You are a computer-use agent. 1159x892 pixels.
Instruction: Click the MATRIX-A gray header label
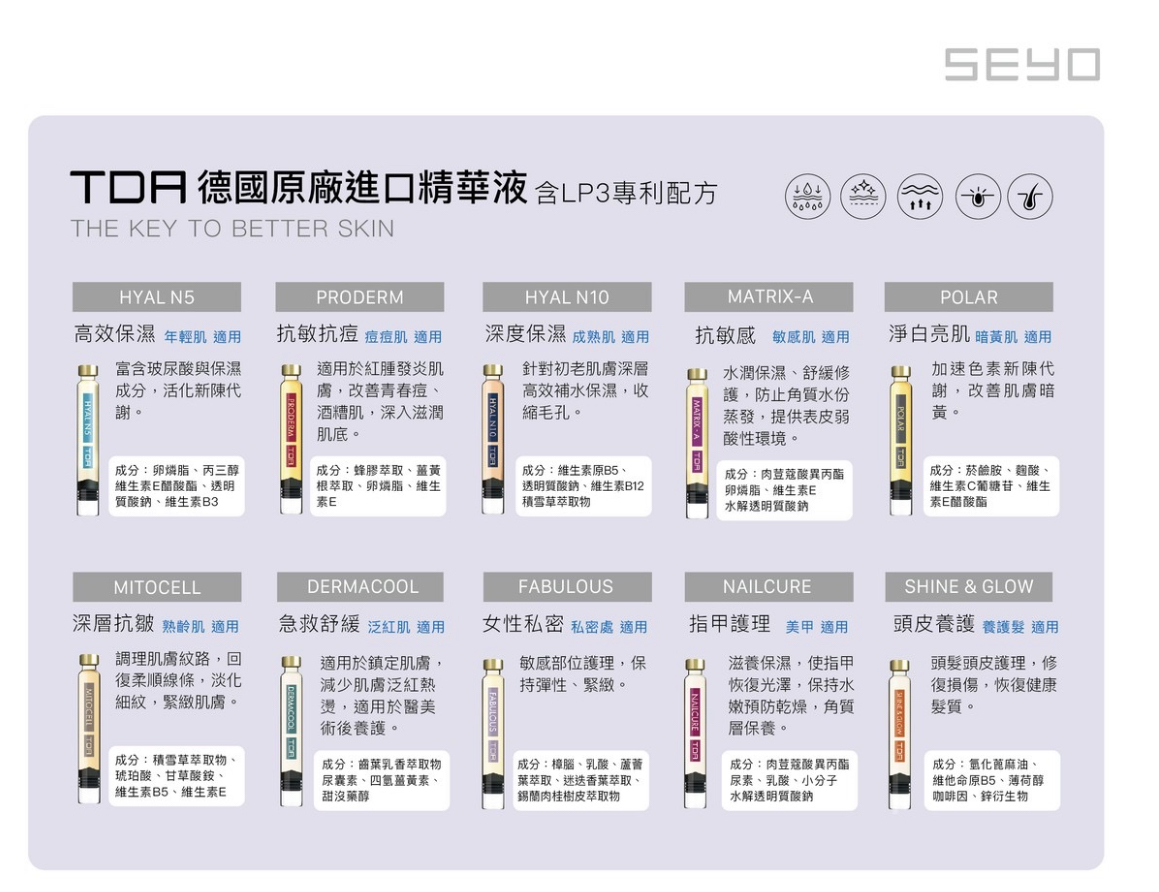pyautogui.click(x=769, y=297)
